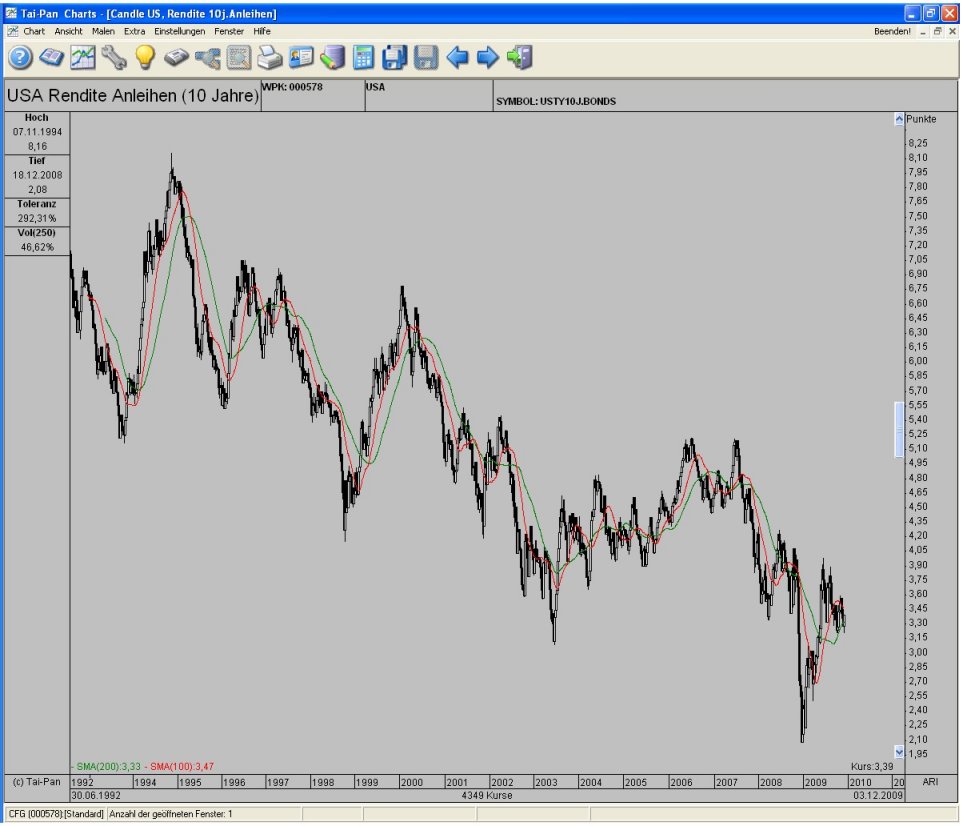Click the printer icon
963x826 pixels.
coord(269,58)
